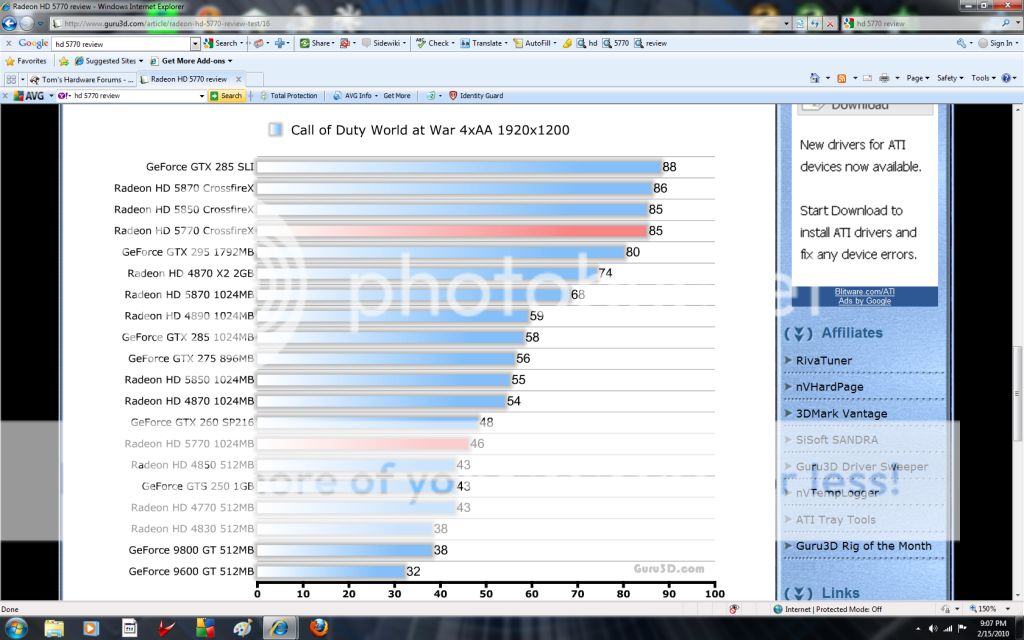Close the AVG toolbar with its X
Viewport: 1024px width, 640px height.
click(x=6, y=95)
